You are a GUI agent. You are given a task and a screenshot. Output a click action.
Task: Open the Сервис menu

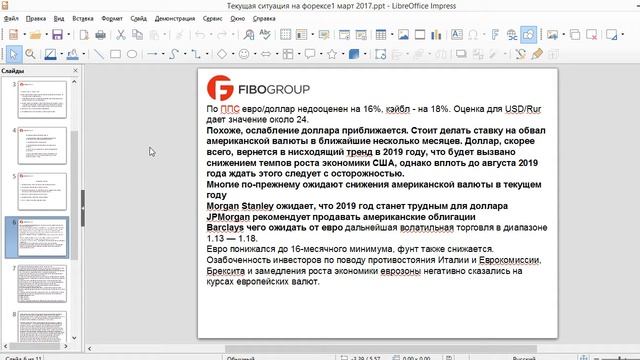[x=212, y=19]
